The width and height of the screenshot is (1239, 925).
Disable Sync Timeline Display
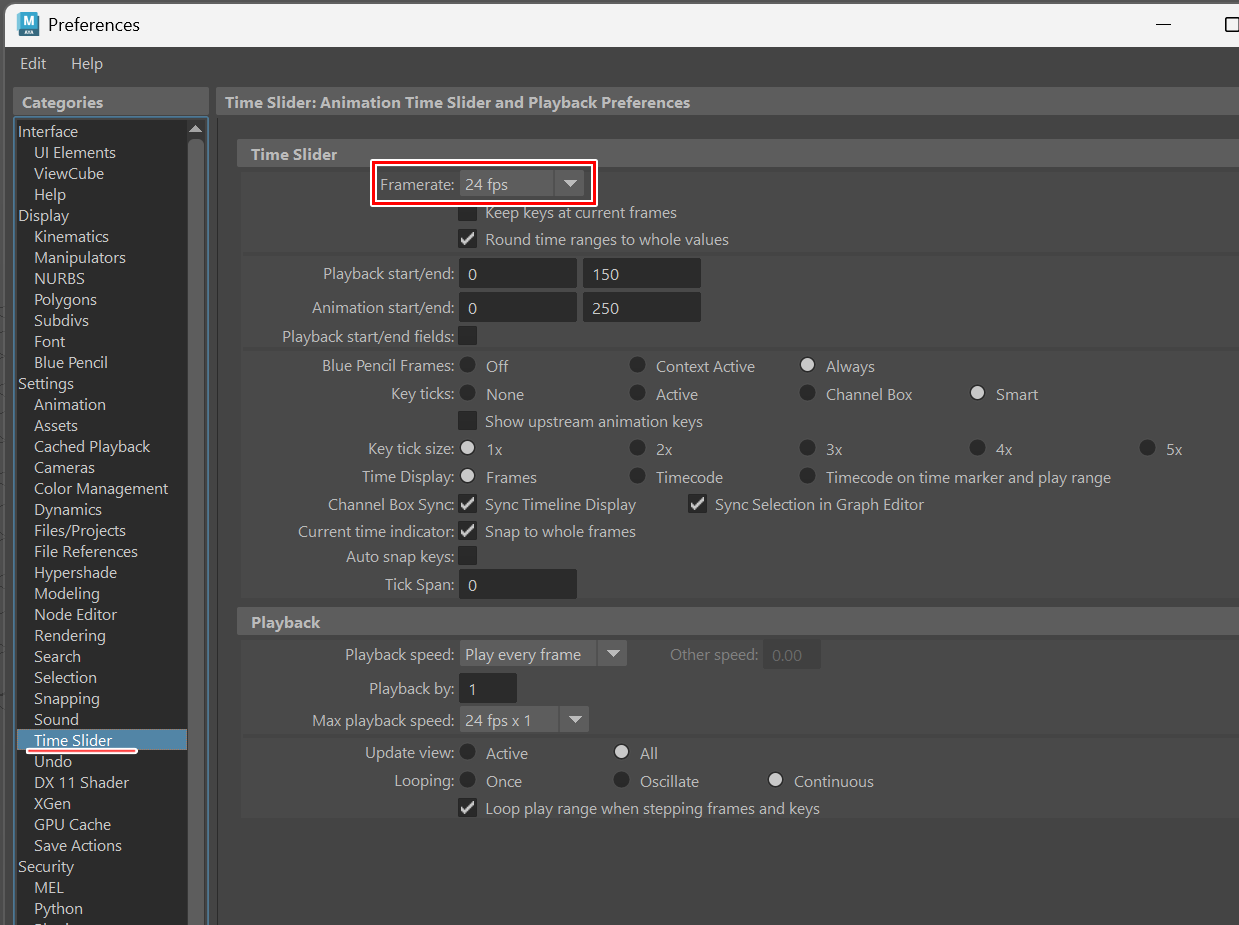pos(467,504)
